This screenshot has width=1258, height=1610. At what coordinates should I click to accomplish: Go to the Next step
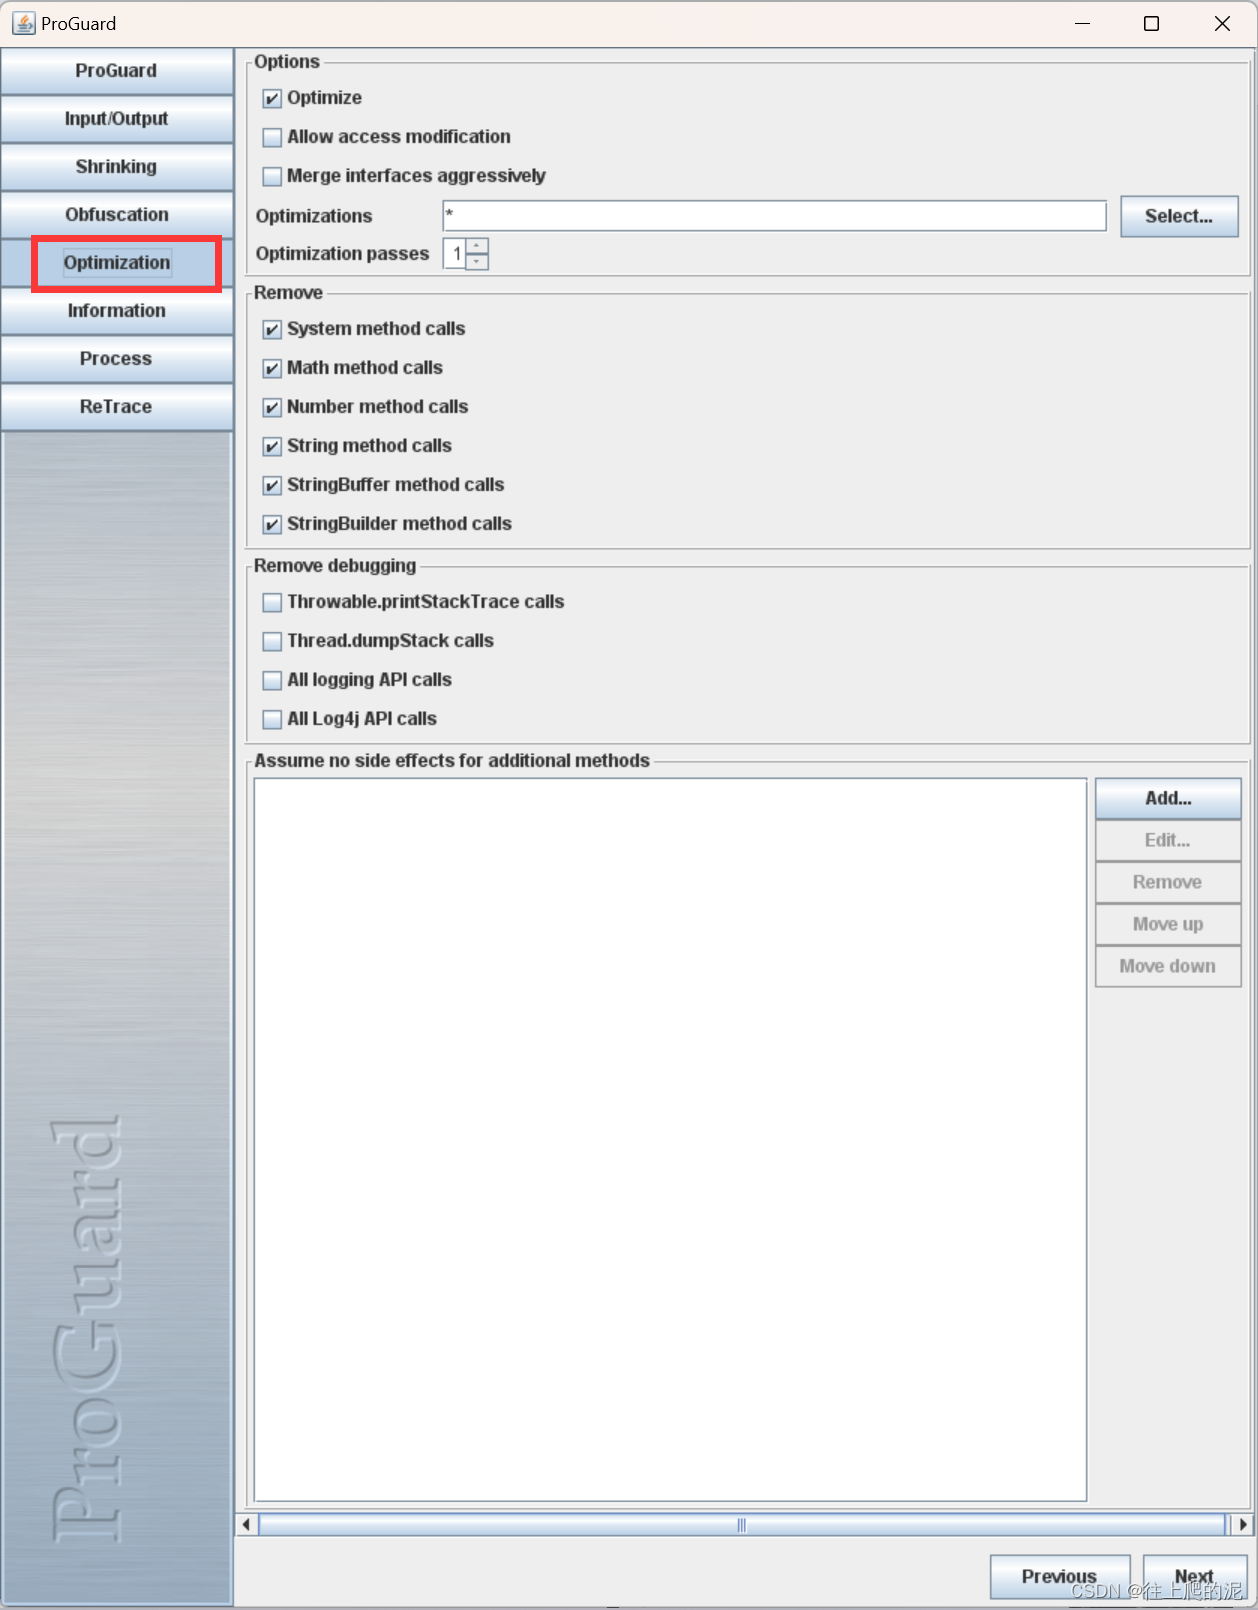pos(1195,1577)
